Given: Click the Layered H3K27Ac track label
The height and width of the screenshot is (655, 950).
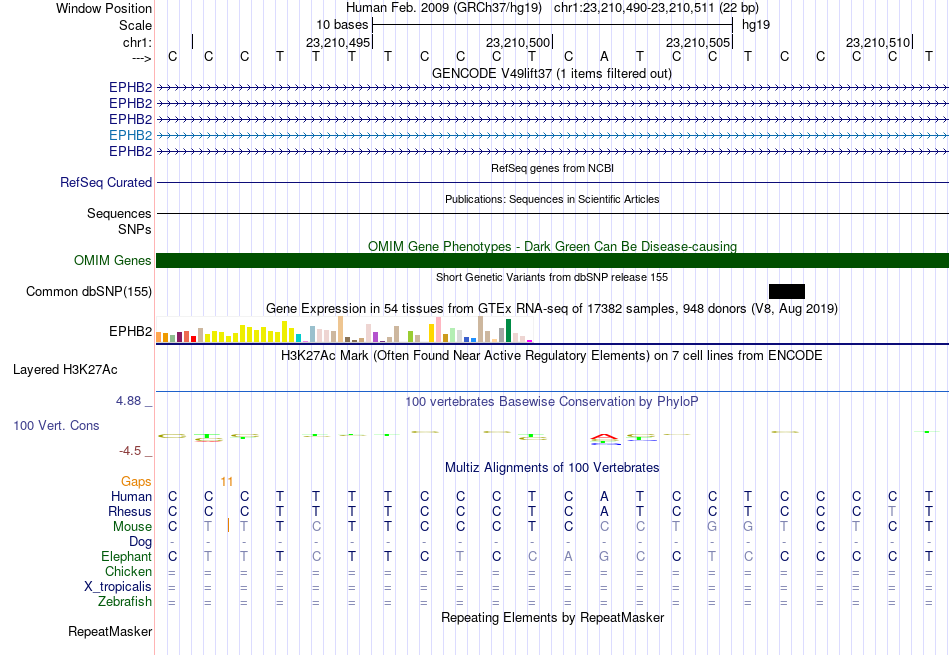Looking at the screenshot, I should [x=65, y=370].
